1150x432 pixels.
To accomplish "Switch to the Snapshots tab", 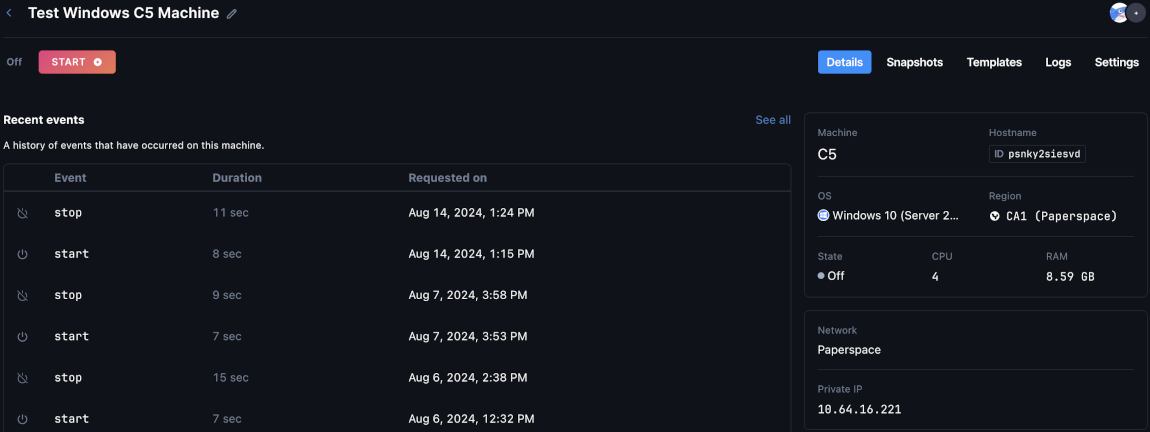I will click(914, 62).
